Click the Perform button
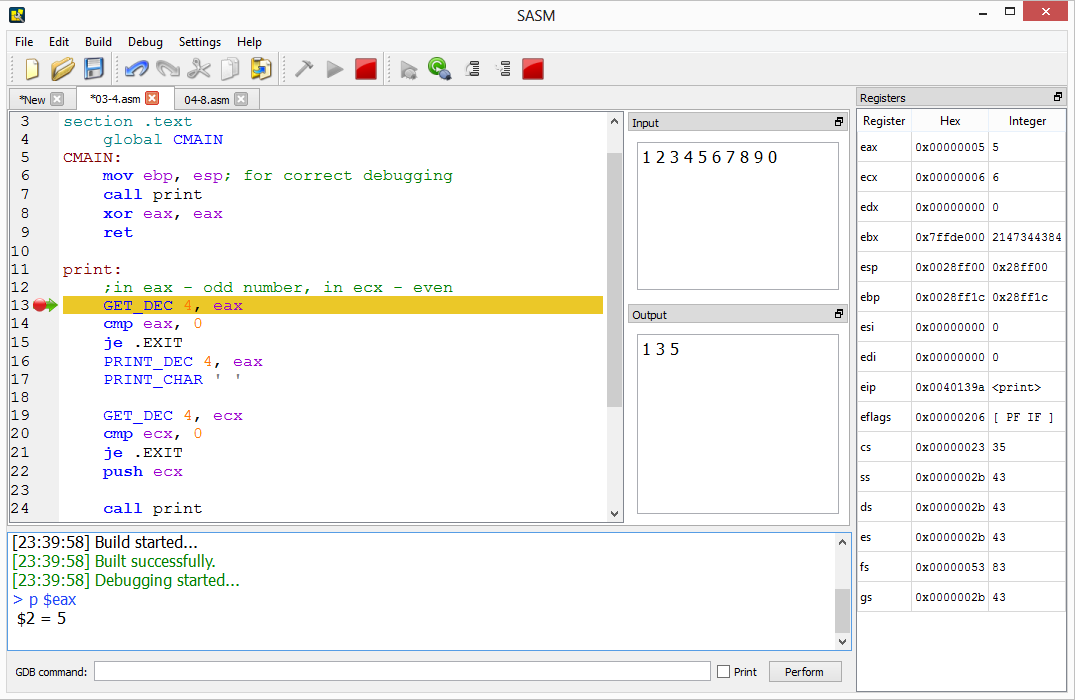Viewport: 1075px width, 700px height. coord(805,672)
